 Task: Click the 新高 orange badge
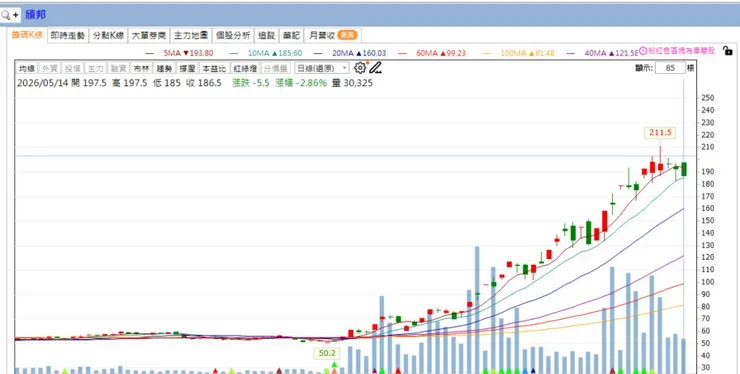348,35
